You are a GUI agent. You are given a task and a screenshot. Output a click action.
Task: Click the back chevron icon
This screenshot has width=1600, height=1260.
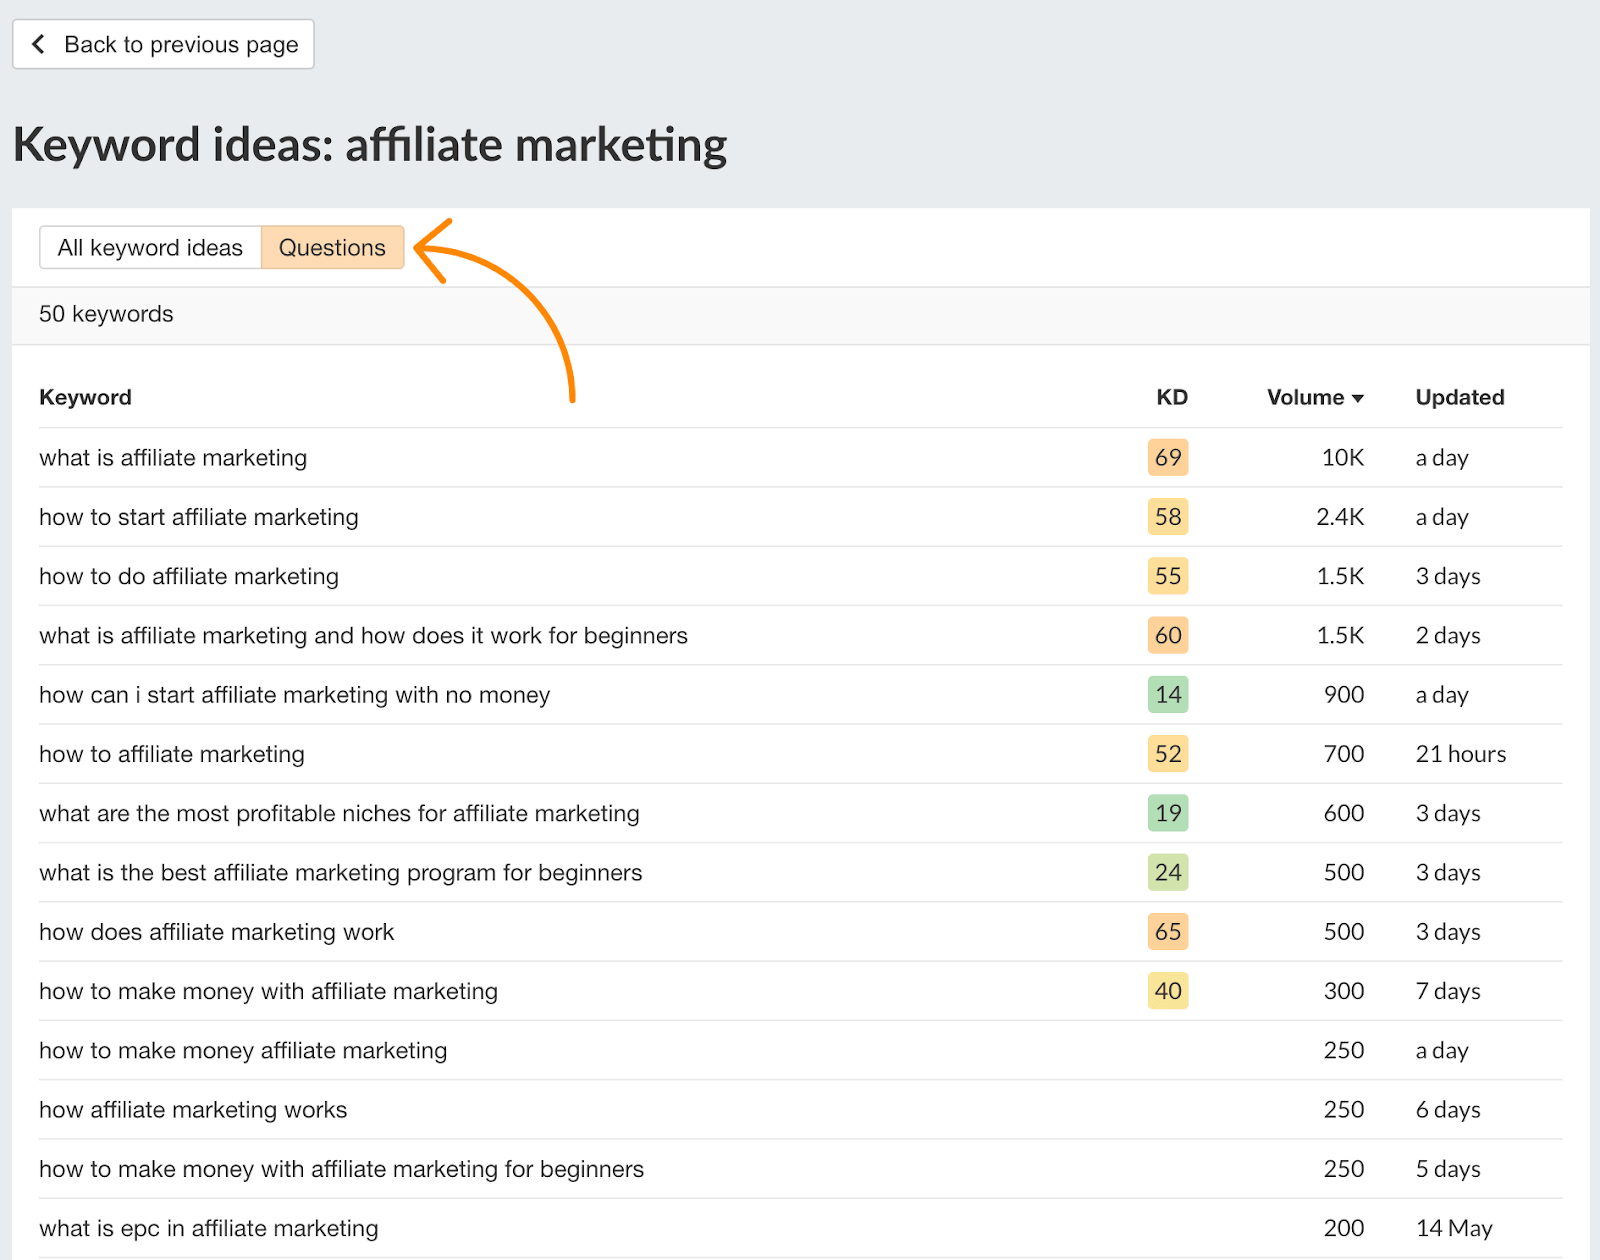[37, 44]
